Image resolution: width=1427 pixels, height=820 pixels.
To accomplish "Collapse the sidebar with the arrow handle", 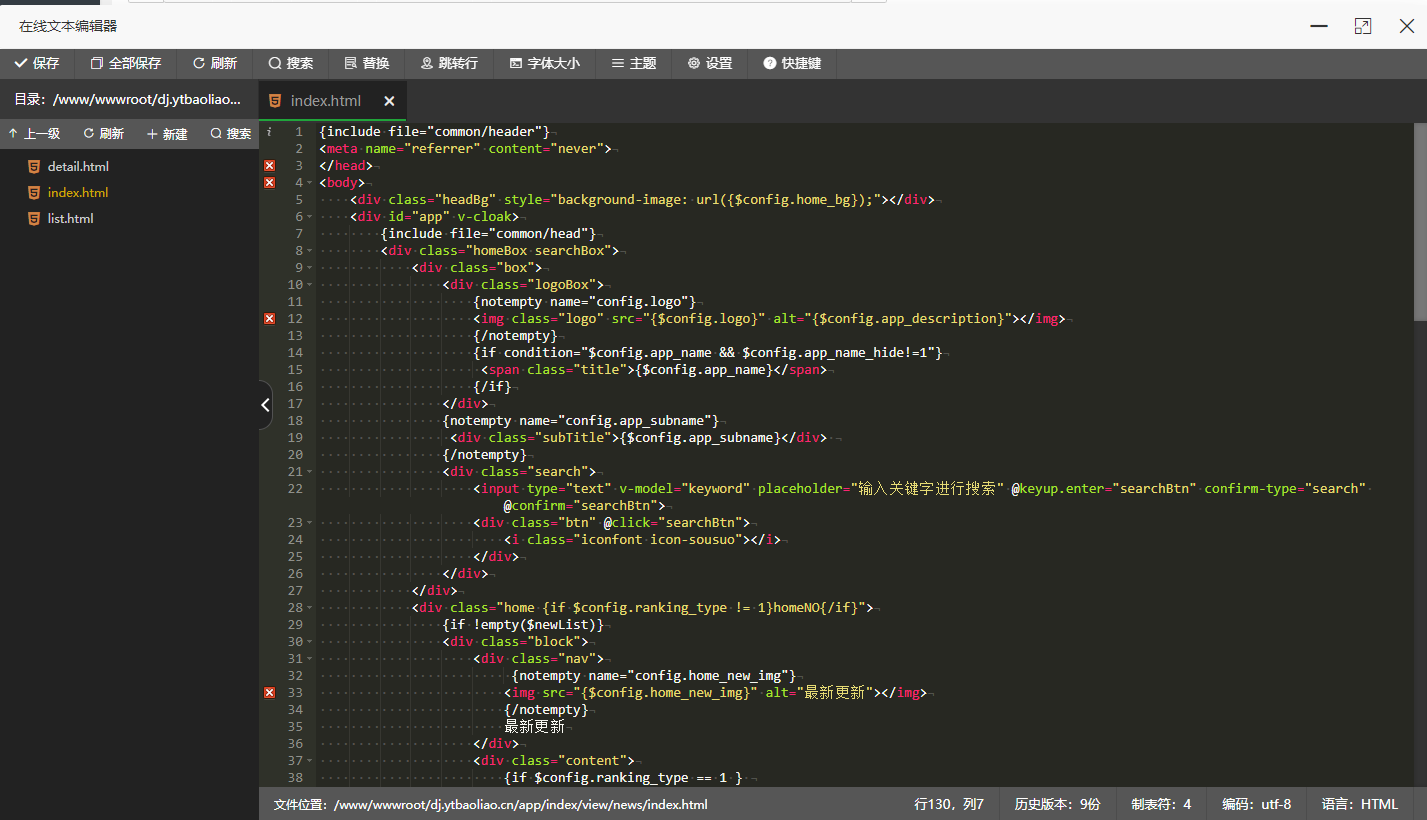I will 265,405.
